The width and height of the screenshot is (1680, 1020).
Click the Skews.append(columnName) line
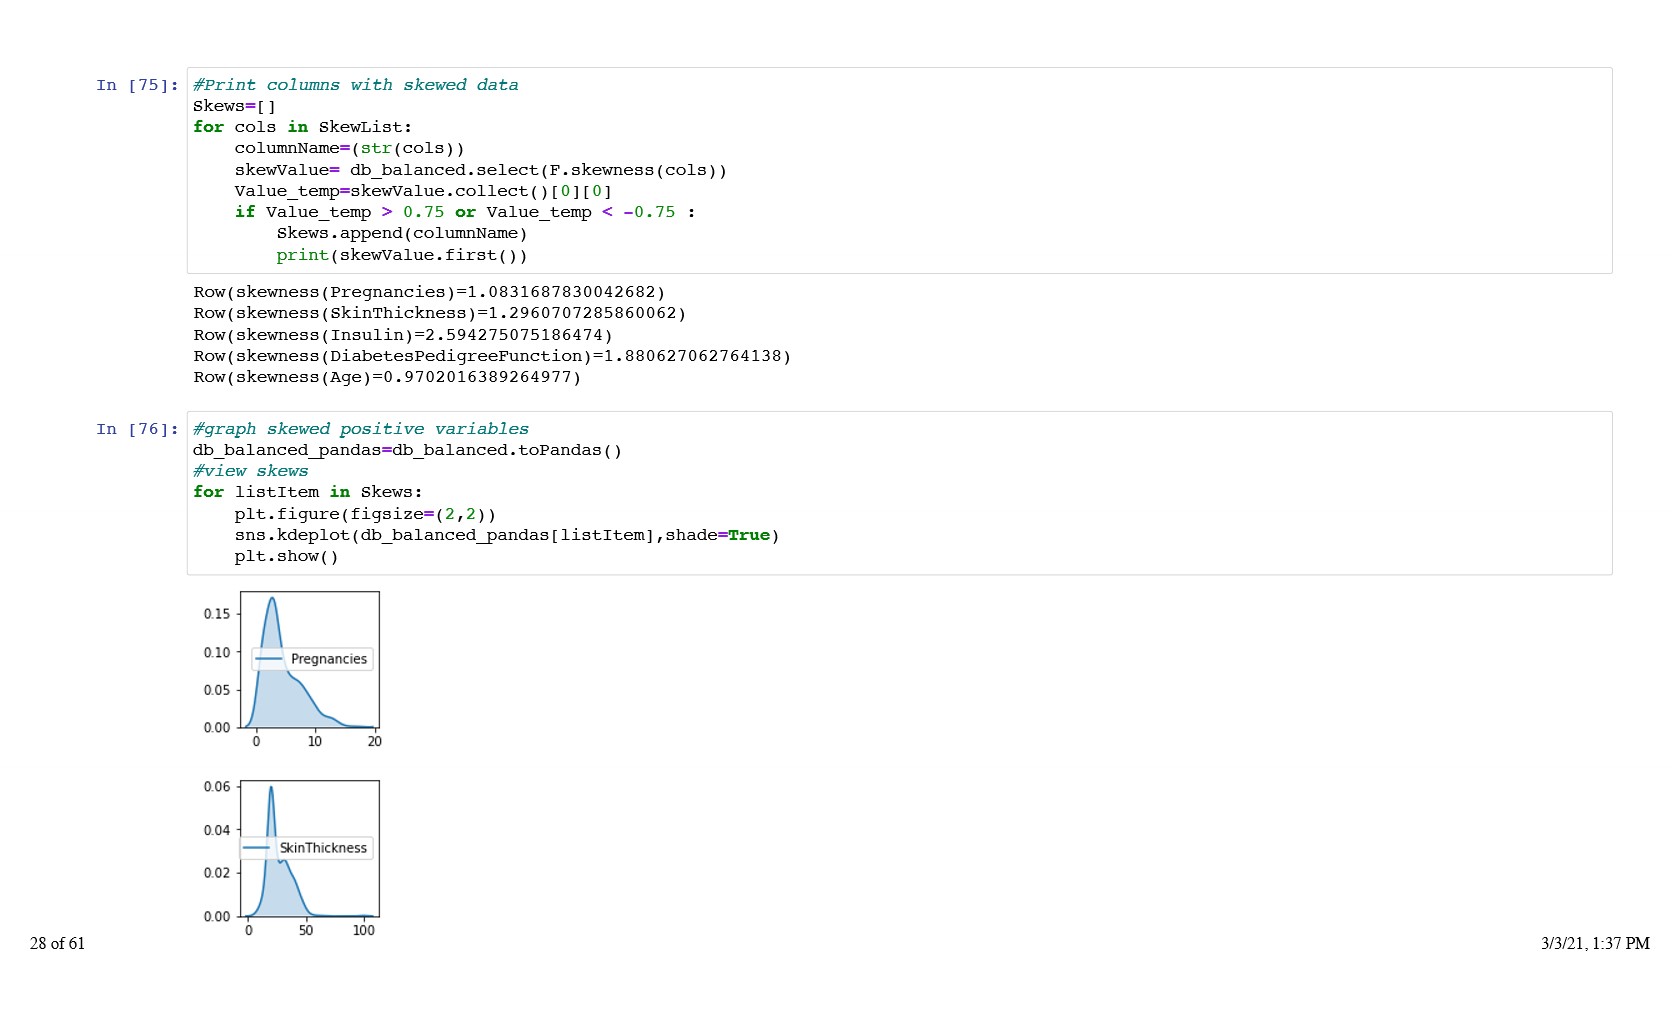[401, 233]
